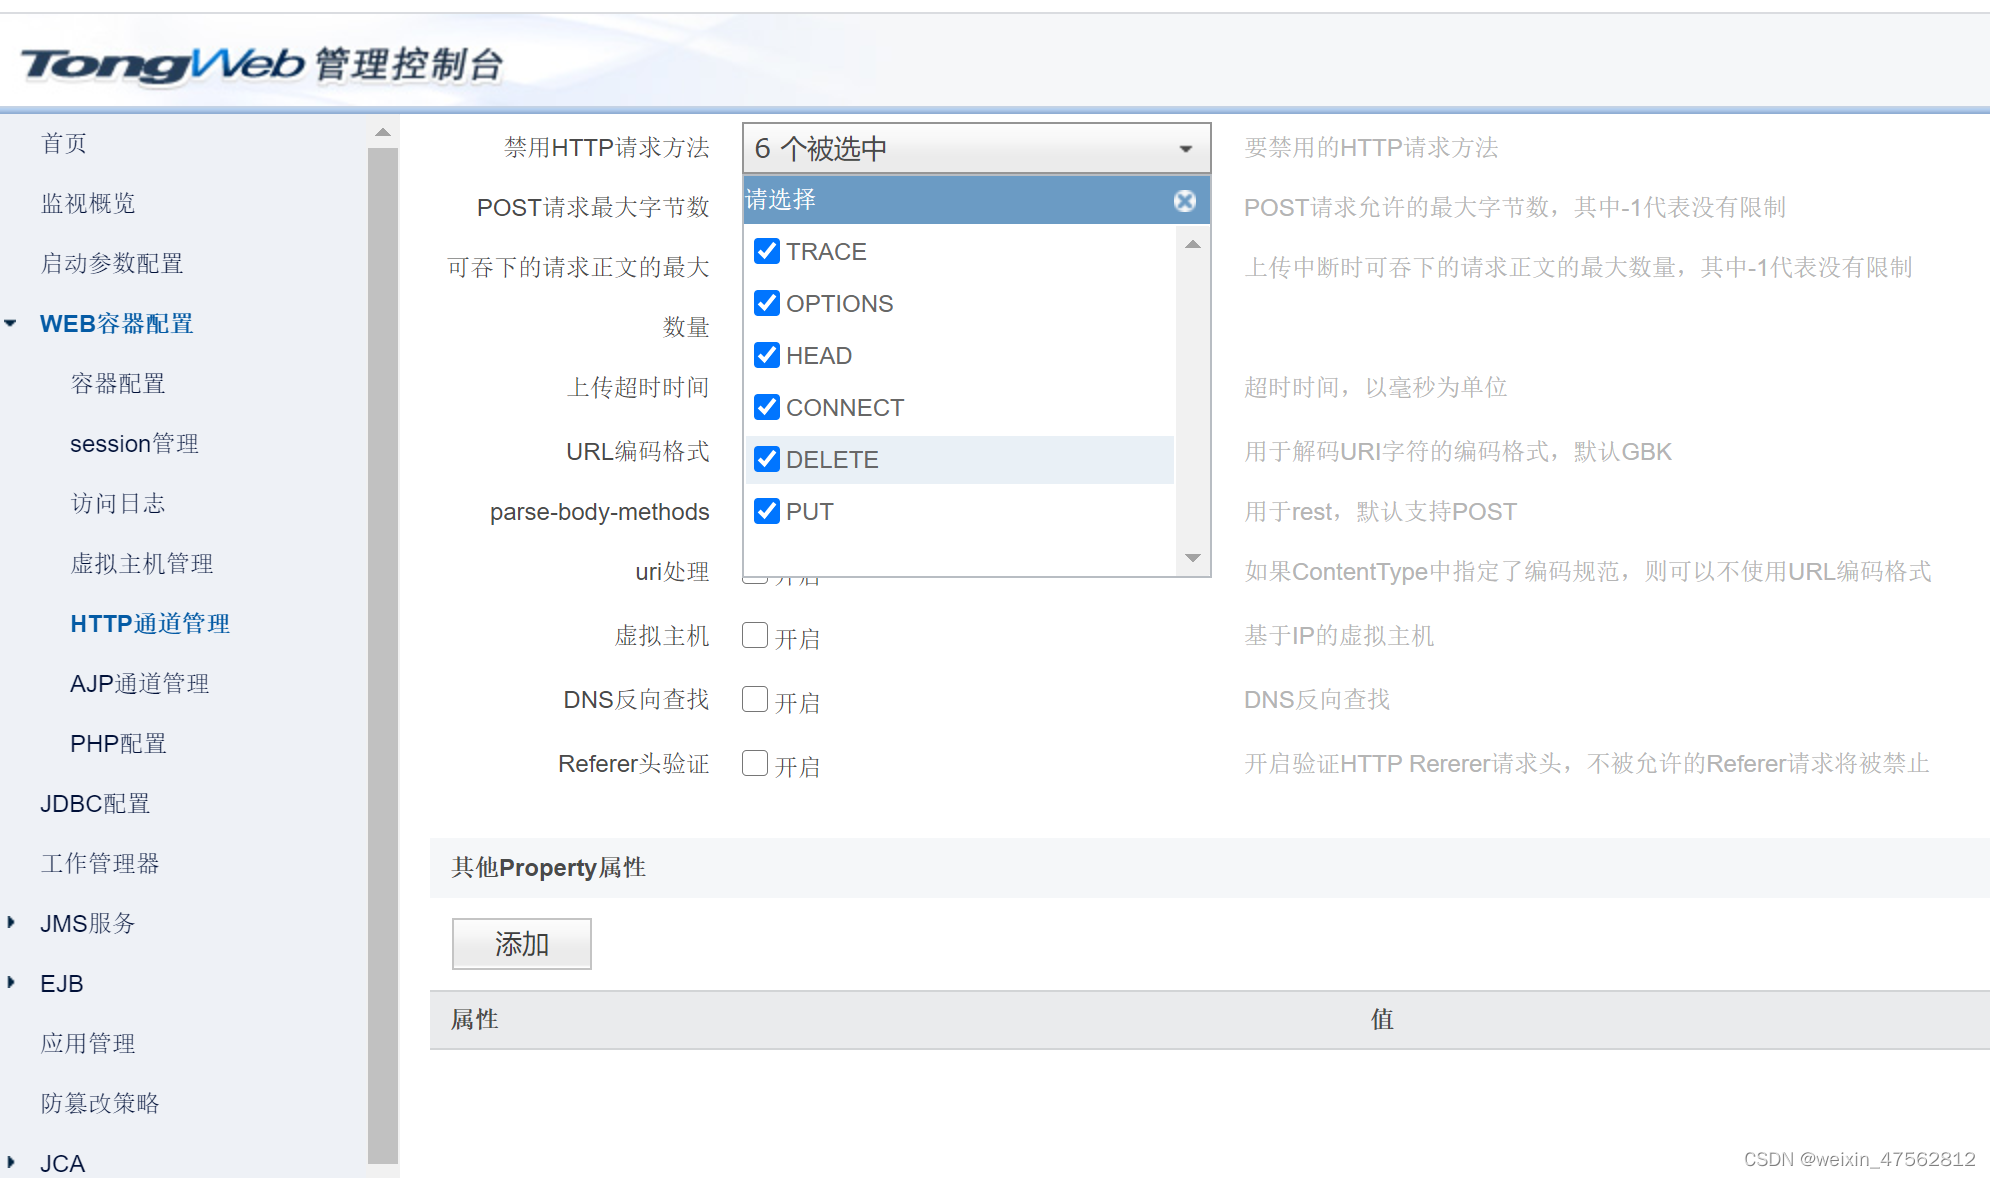Click the TongWeb logo
Screen dimensions: 1990x1178
162,64
